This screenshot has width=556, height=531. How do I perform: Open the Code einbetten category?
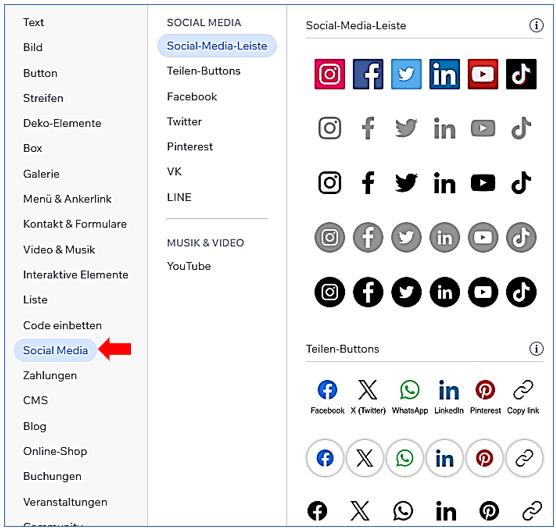[62, 325]
